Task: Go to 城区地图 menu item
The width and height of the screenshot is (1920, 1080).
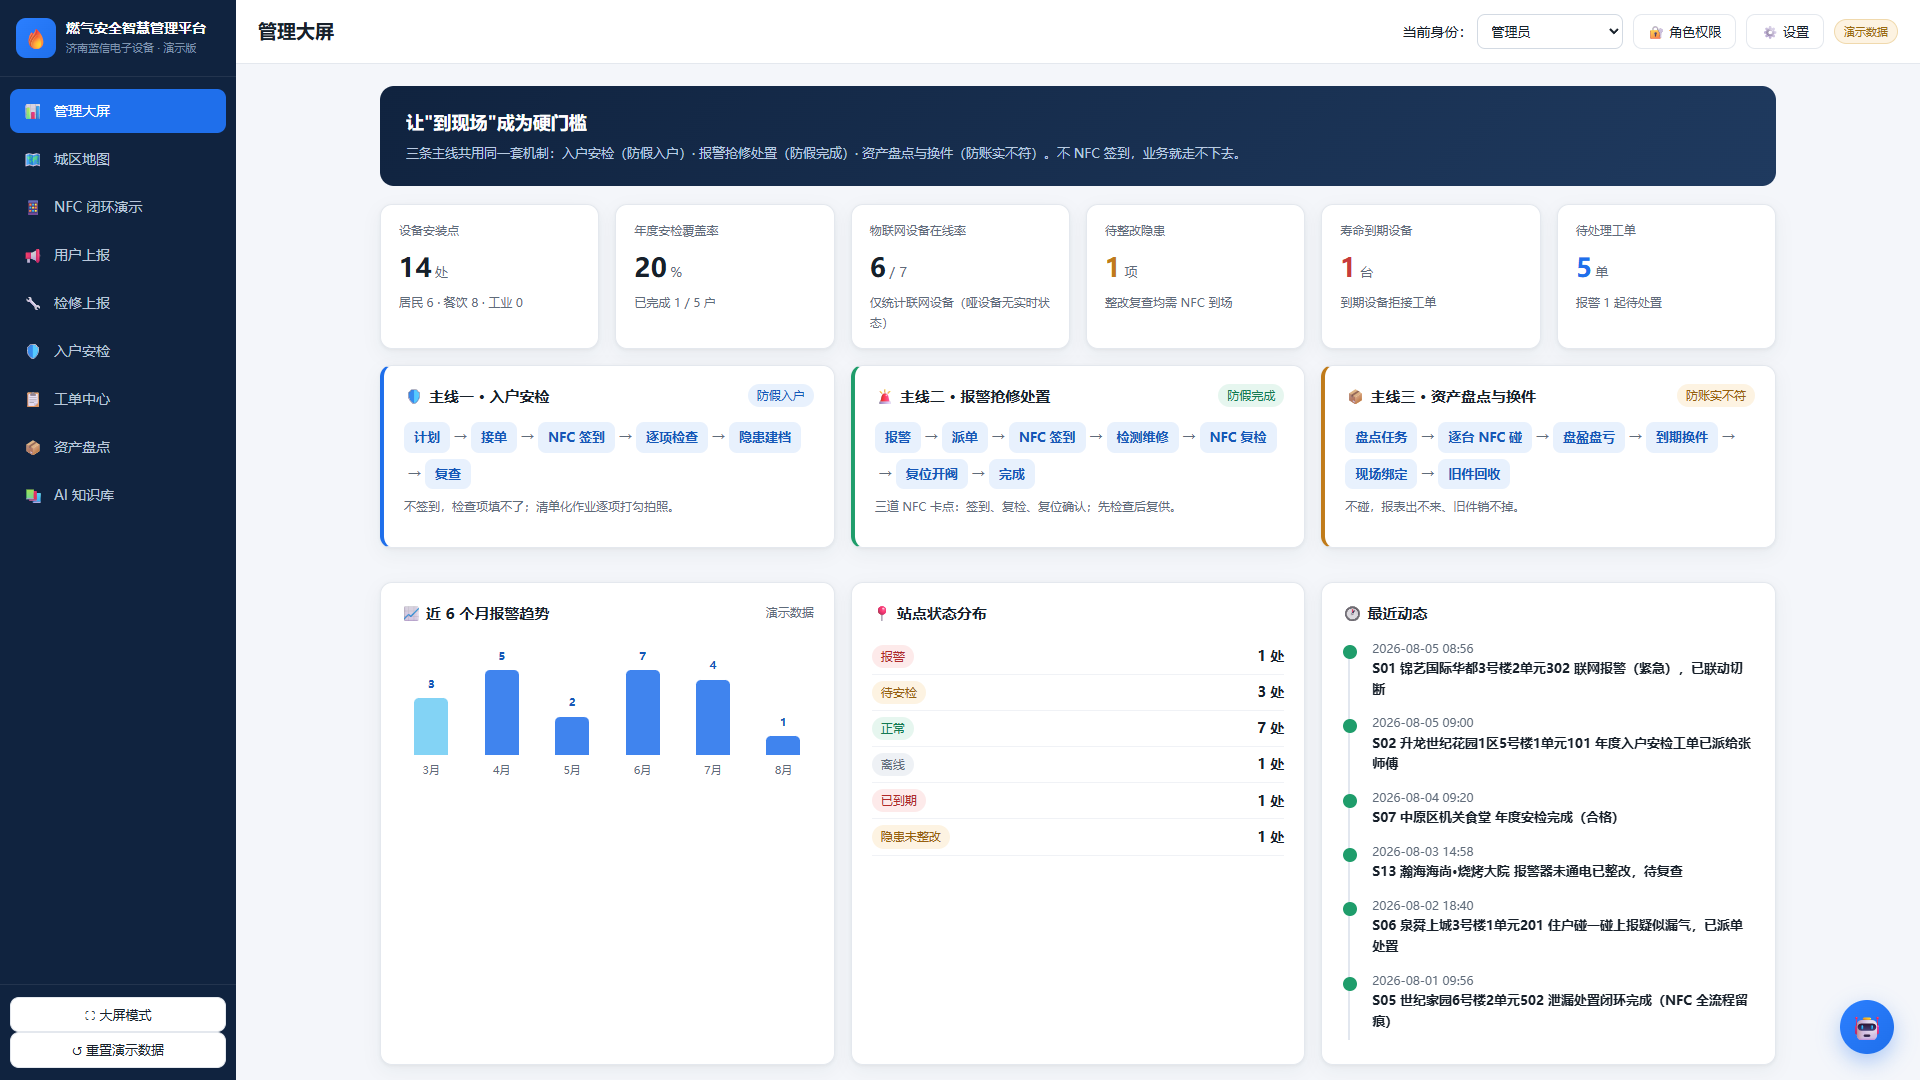Action: pos(118,159)
